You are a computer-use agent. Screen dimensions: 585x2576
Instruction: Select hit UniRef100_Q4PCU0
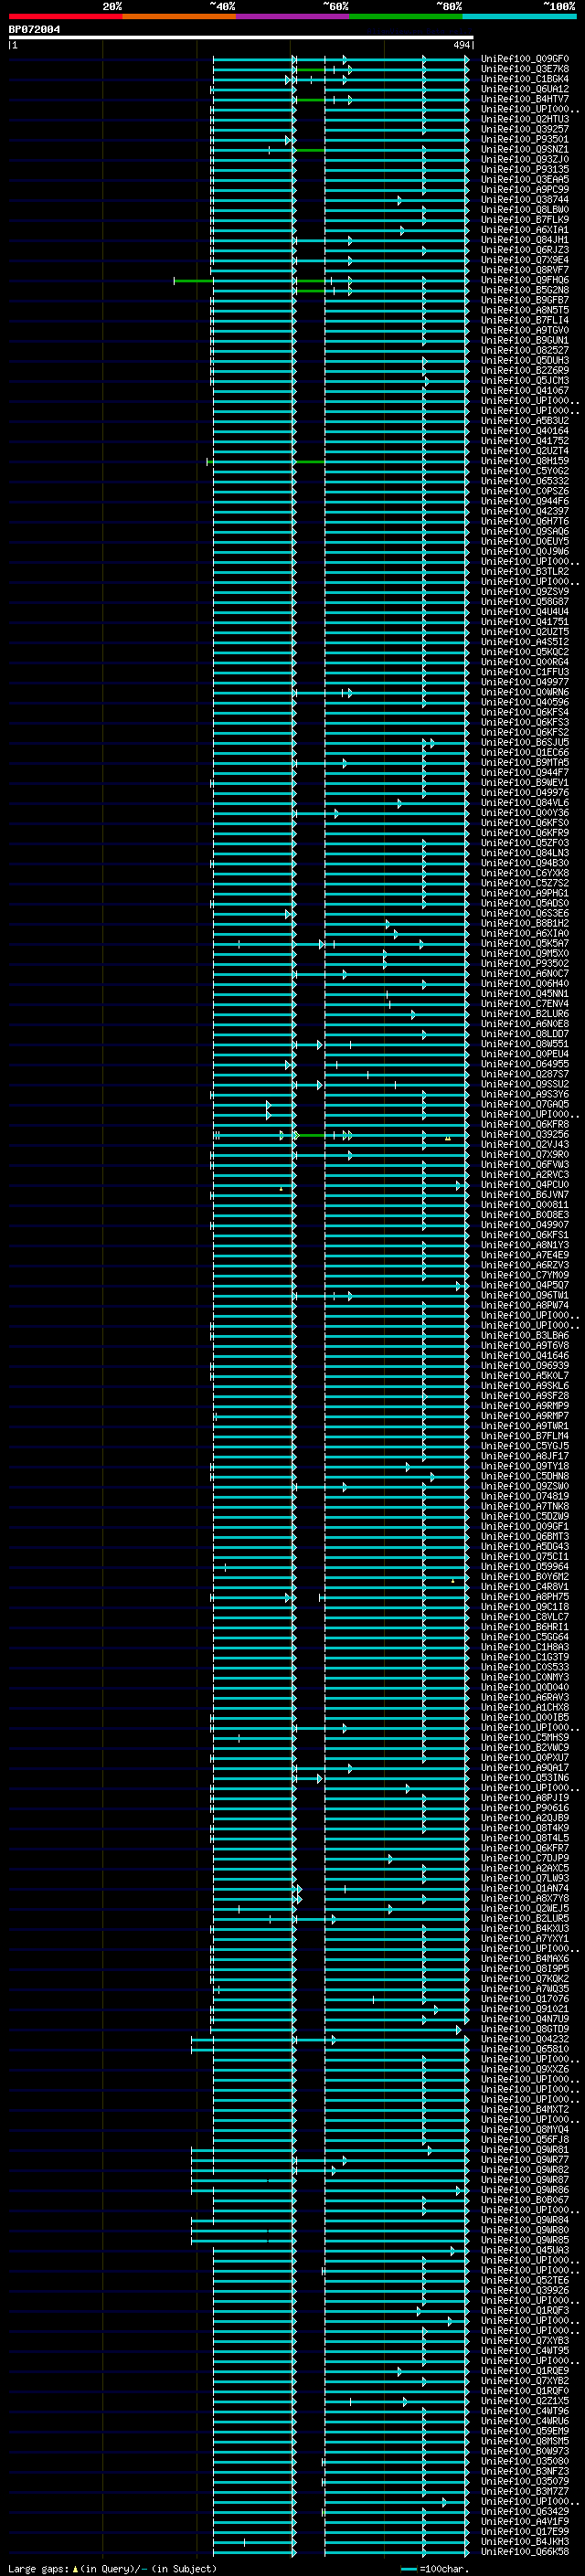pyautogui.click(x=525, y=1185)
